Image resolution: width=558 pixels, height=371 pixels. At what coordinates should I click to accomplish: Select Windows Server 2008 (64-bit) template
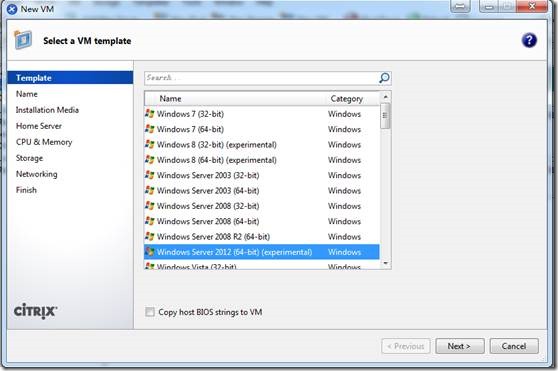click(262, 221)
